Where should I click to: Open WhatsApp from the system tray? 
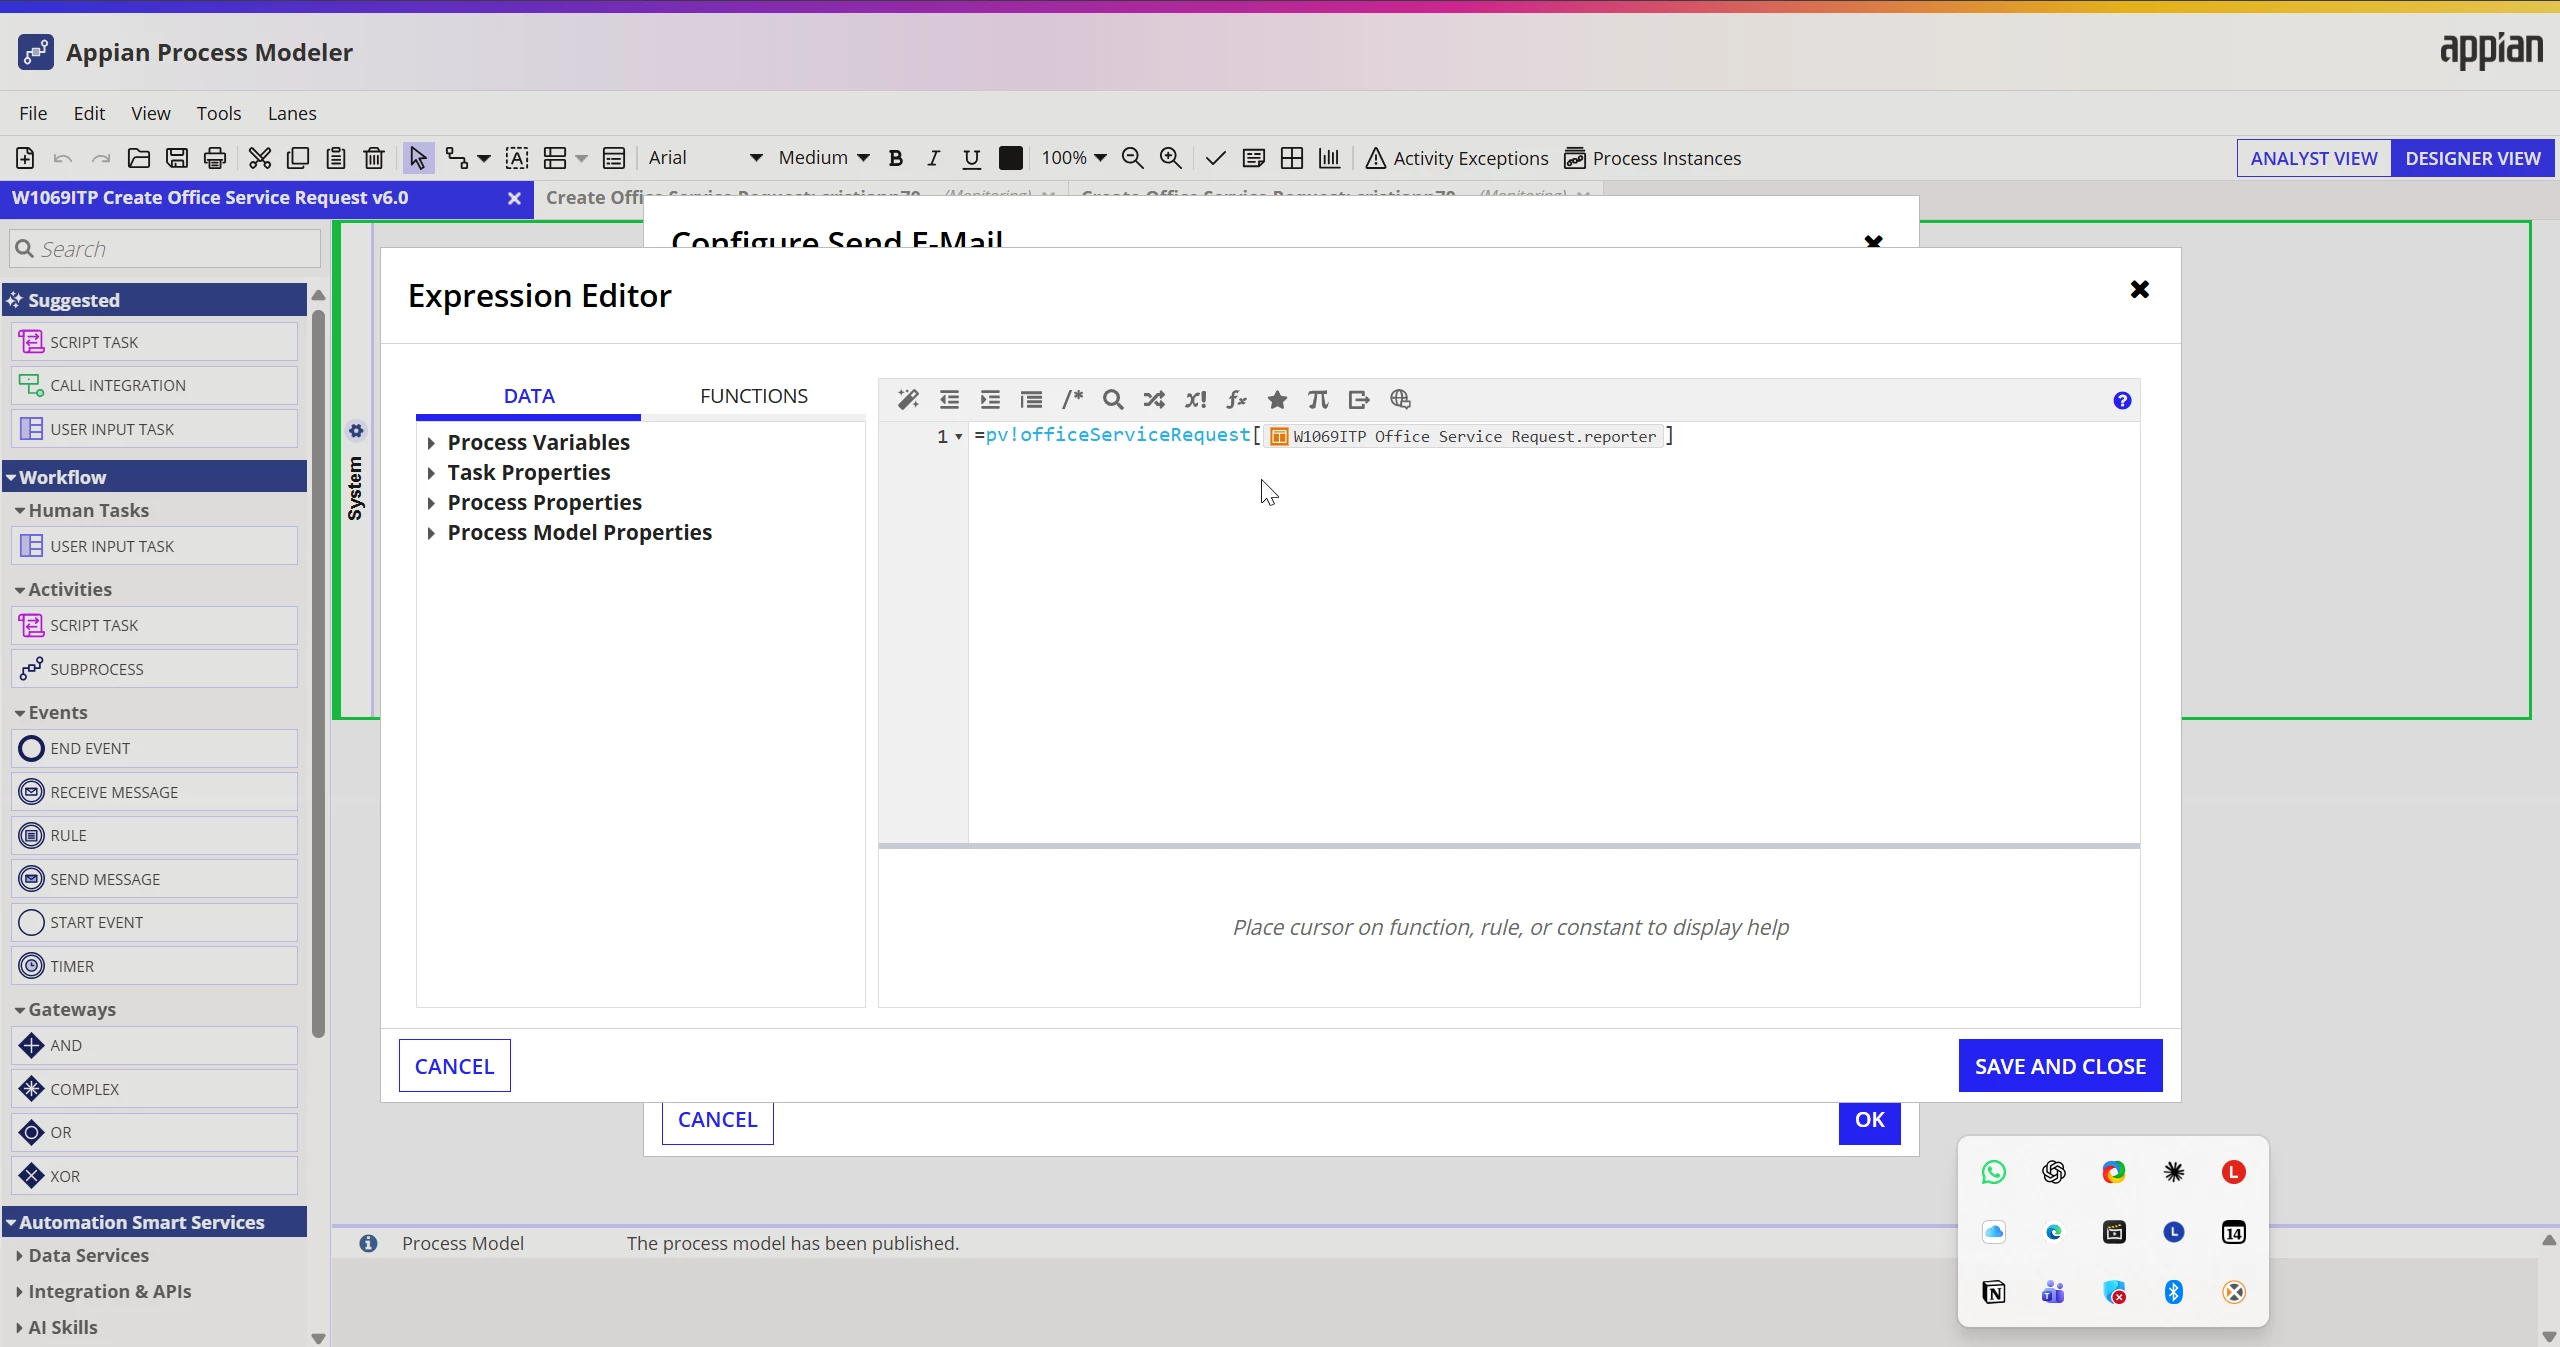tap(1993, 1172)
